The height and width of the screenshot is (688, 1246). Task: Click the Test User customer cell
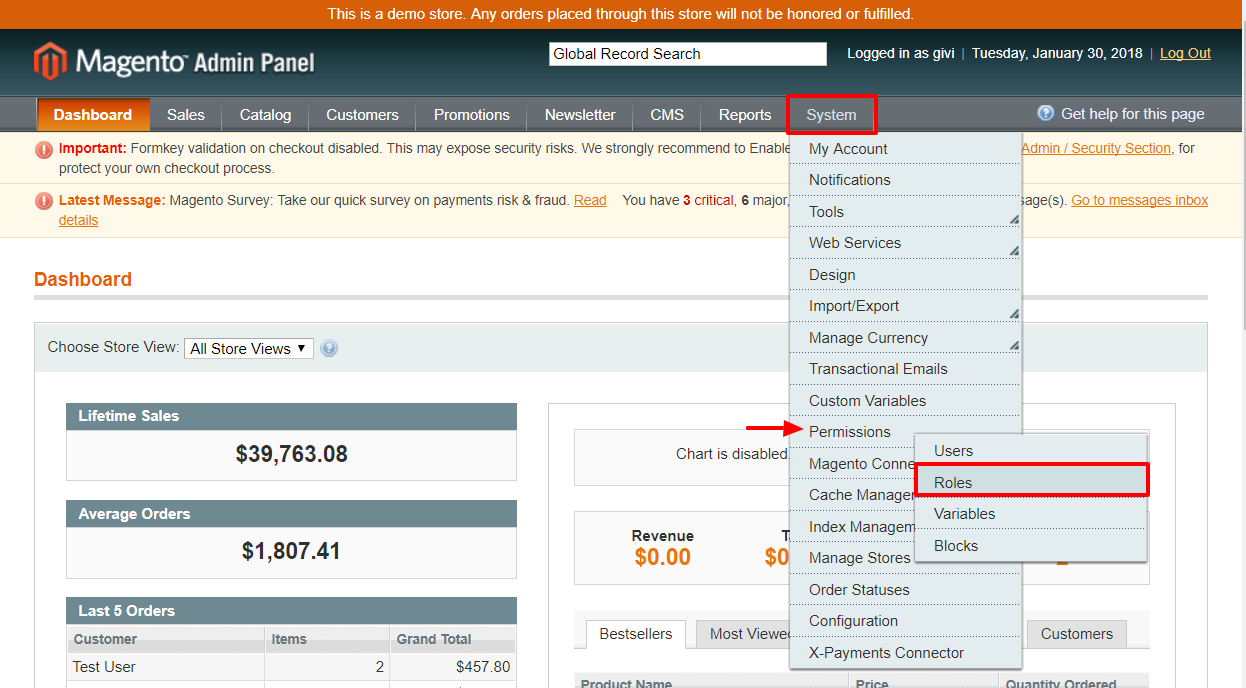(x=166, y=667)
